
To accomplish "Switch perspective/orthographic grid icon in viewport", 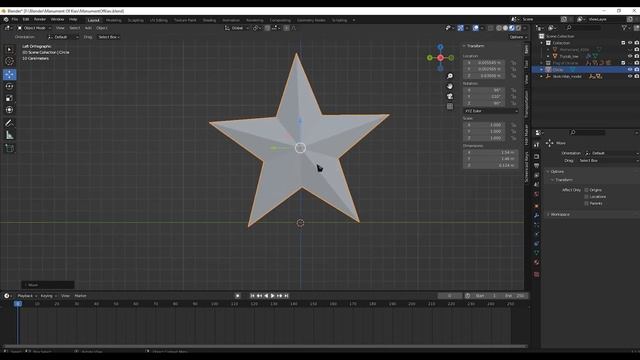I will pos(450,107).
